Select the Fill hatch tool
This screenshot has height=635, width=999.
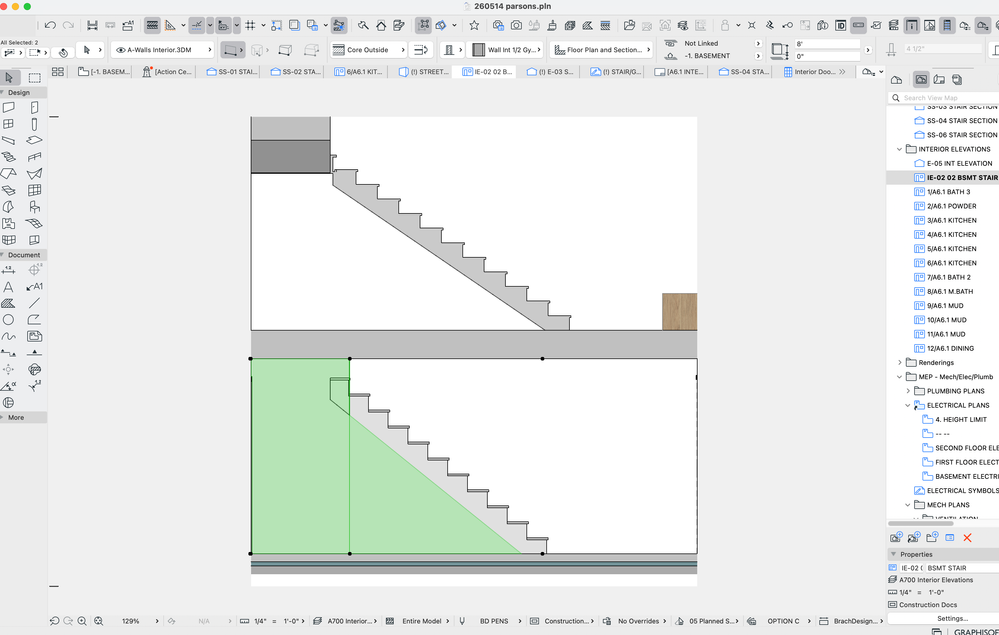pos(9,303)
